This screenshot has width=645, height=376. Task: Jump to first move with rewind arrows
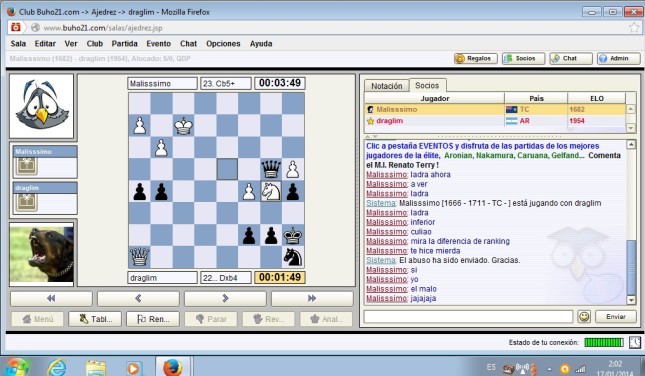tap(51, 298)
